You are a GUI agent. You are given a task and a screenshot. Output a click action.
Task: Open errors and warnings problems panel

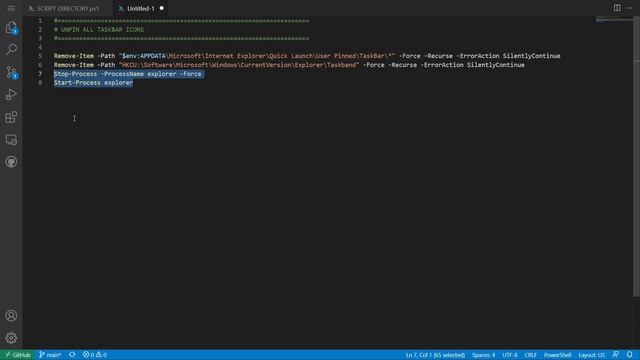[x=95, y=355]
